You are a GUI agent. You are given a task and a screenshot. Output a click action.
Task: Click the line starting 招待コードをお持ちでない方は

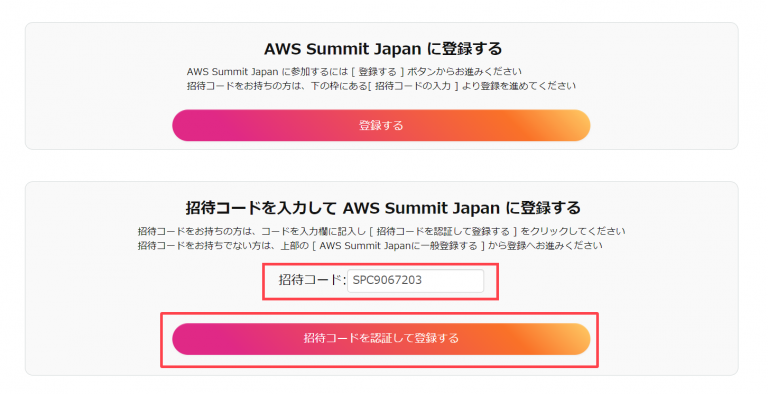tap(370, 246)
